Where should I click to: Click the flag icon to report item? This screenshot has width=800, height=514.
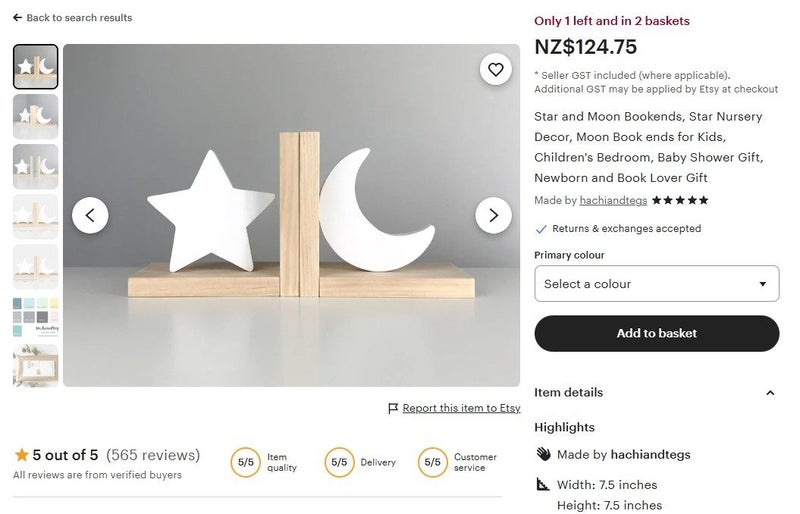click(393, 408)
